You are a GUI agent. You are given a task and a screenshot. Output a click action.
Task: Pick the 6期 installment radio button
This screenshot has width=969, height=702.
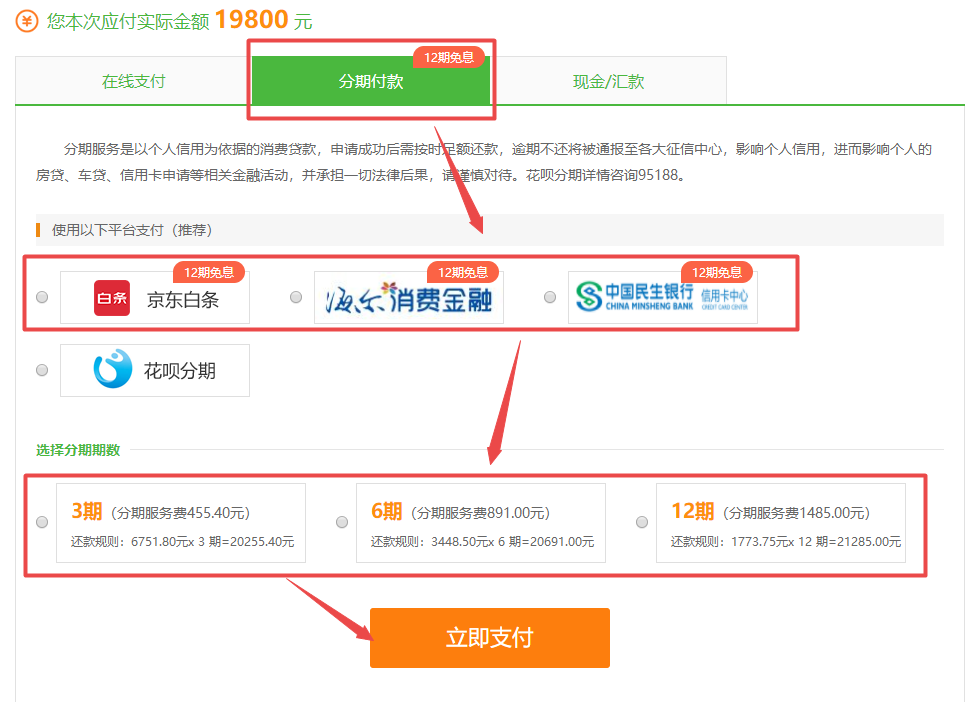342,522
